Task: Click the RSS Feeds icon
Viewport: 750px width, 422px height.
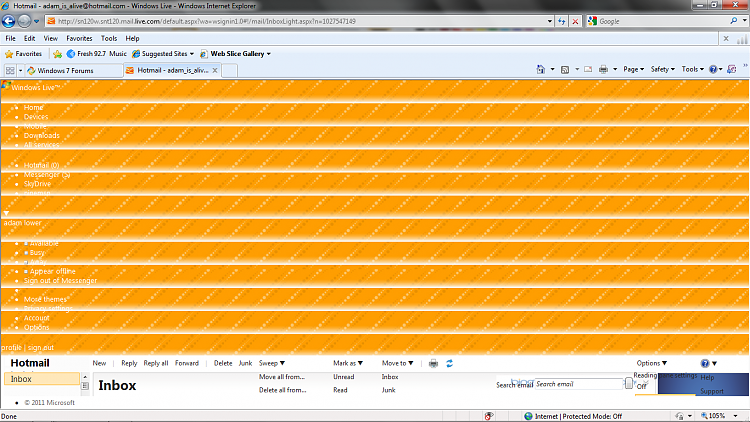Action: pyautogui.click(x=565, y=69)
